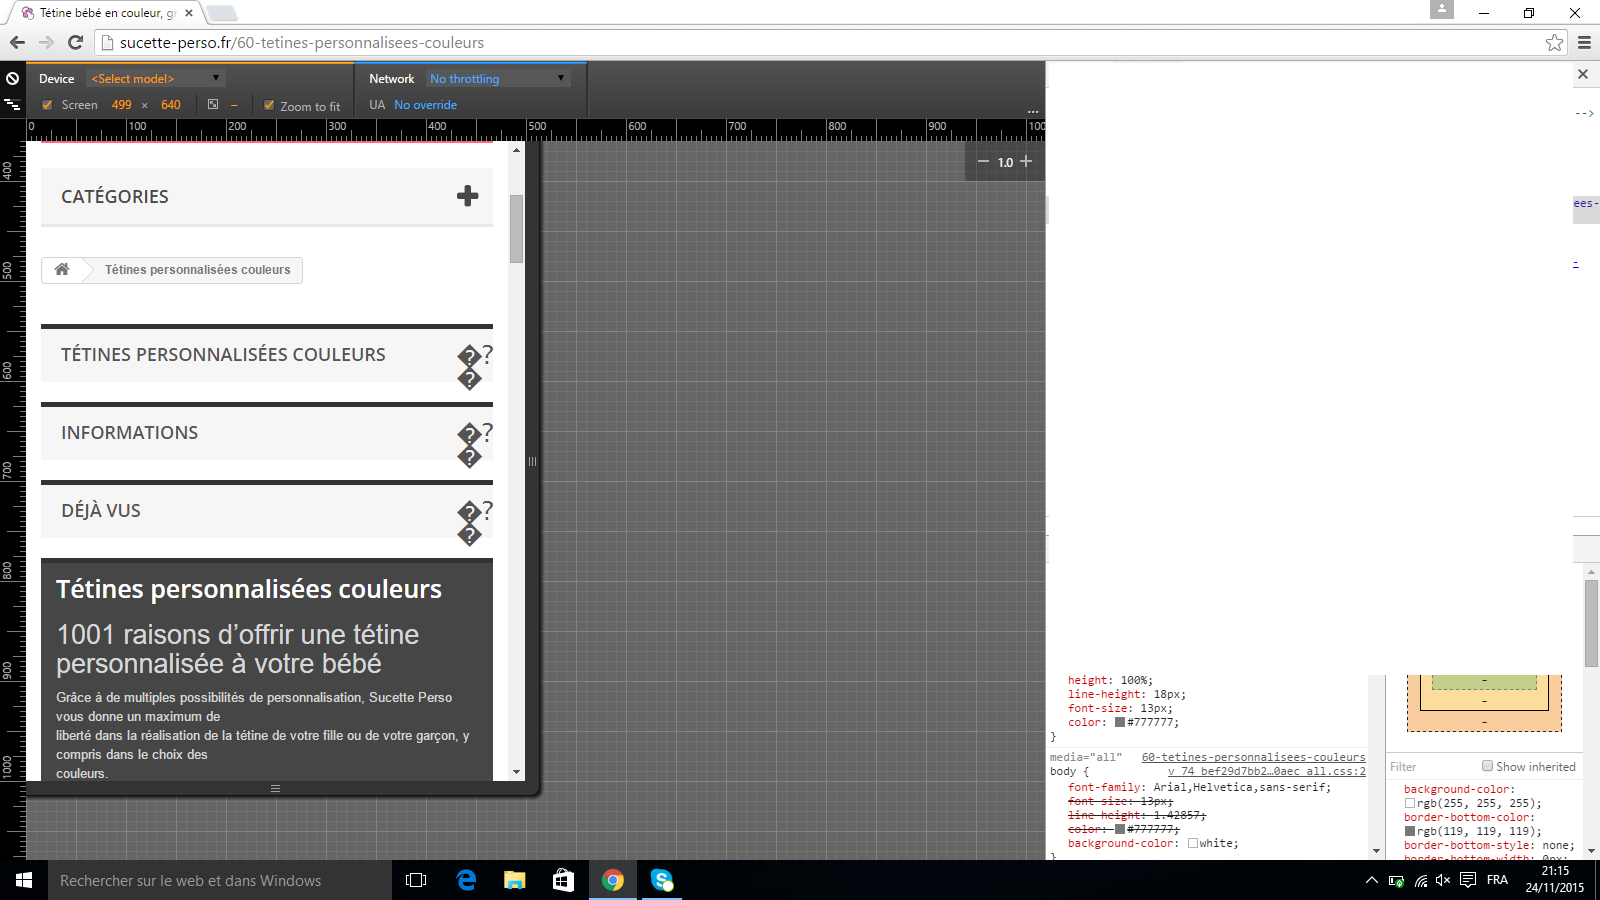
Task: Zoom in with the plus icon
Action: pyautogui.click(x=1026, y=161)
